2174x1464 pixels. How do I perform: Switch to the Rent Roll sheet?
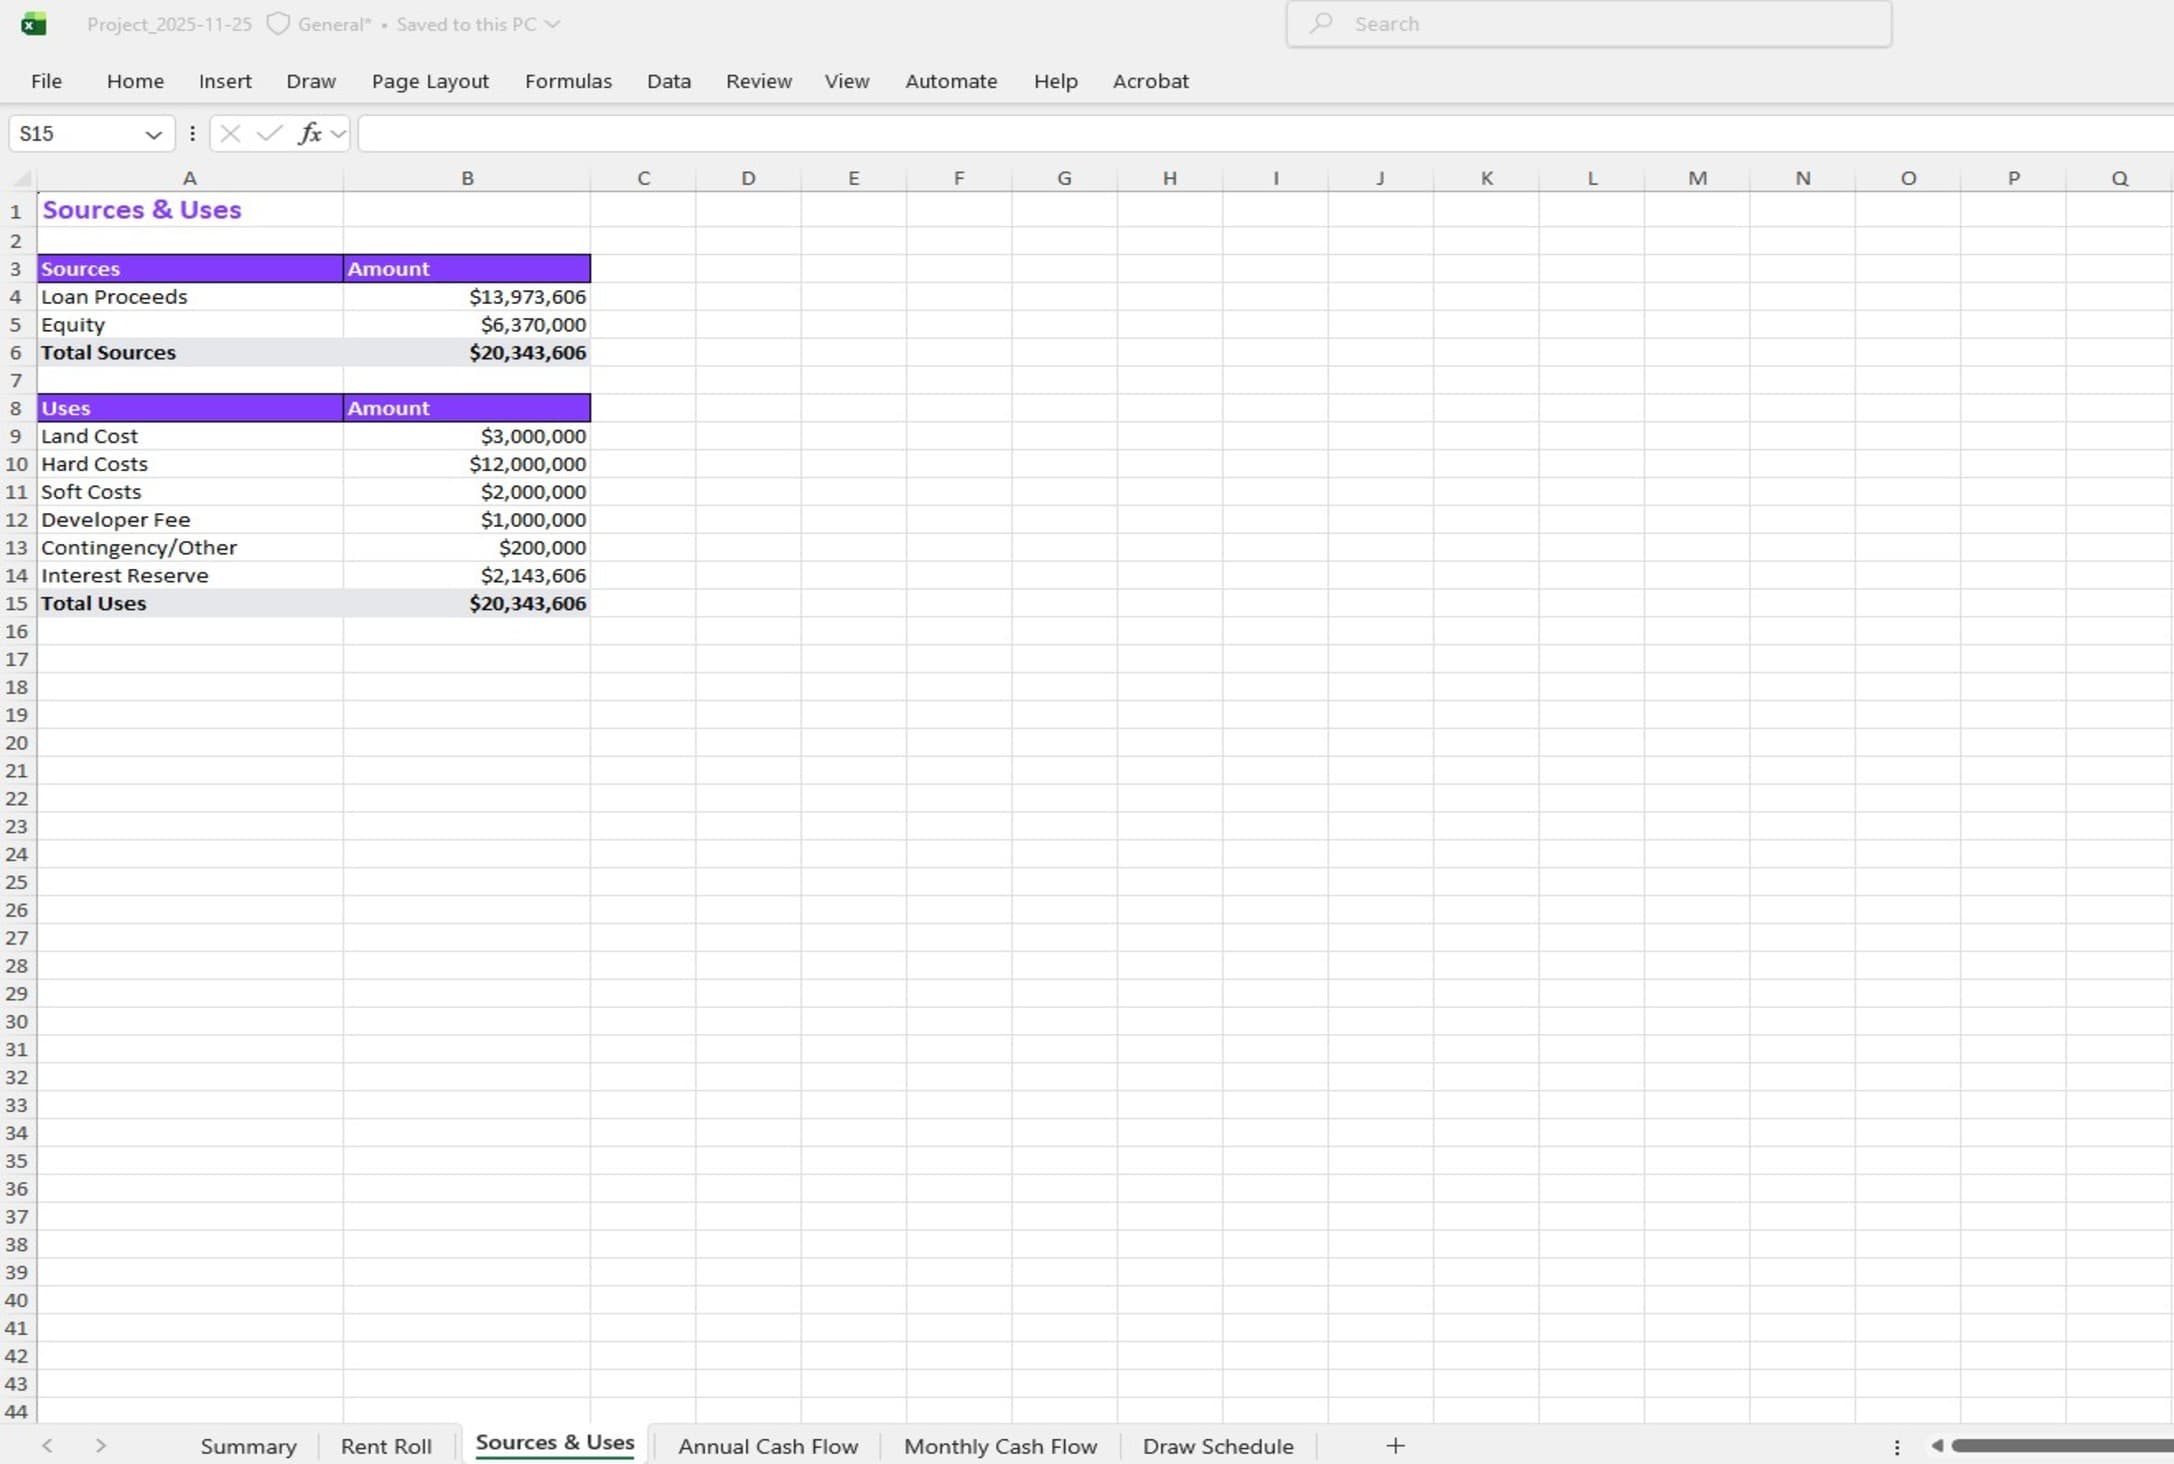[x=386, y=1446]
